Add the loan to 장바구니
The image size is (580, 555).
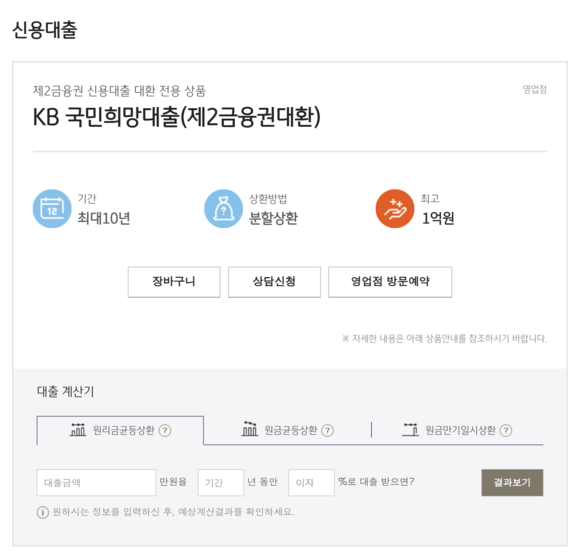pos(174,282)
